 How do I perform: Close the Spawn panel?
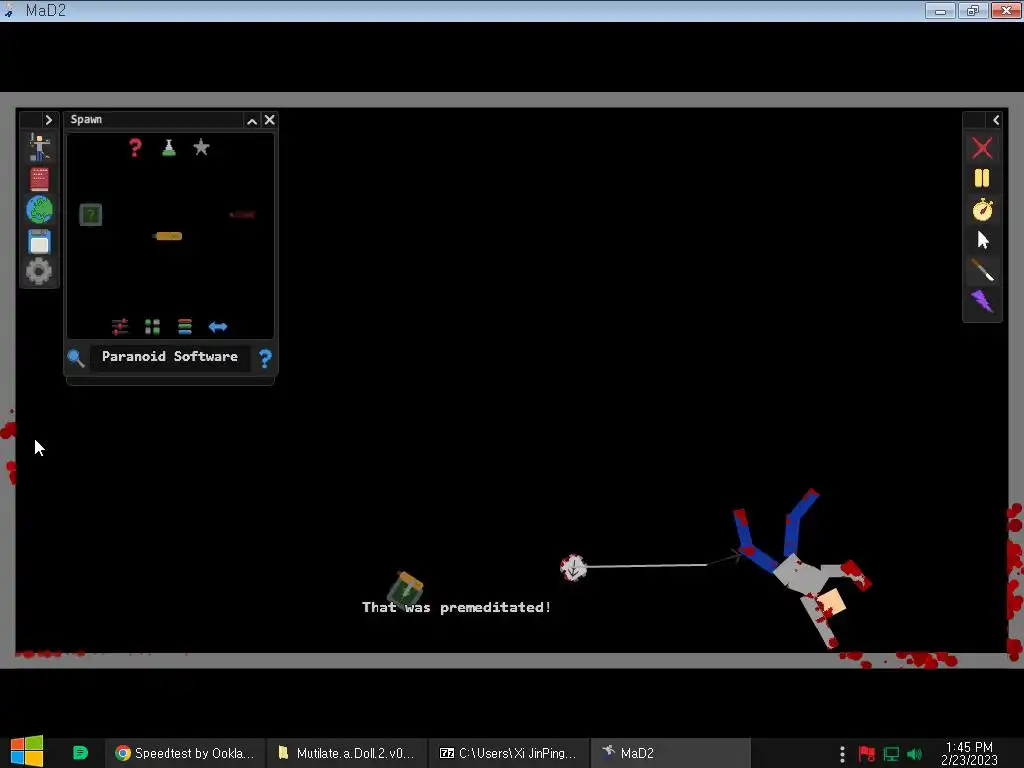(x=269, y=120)
